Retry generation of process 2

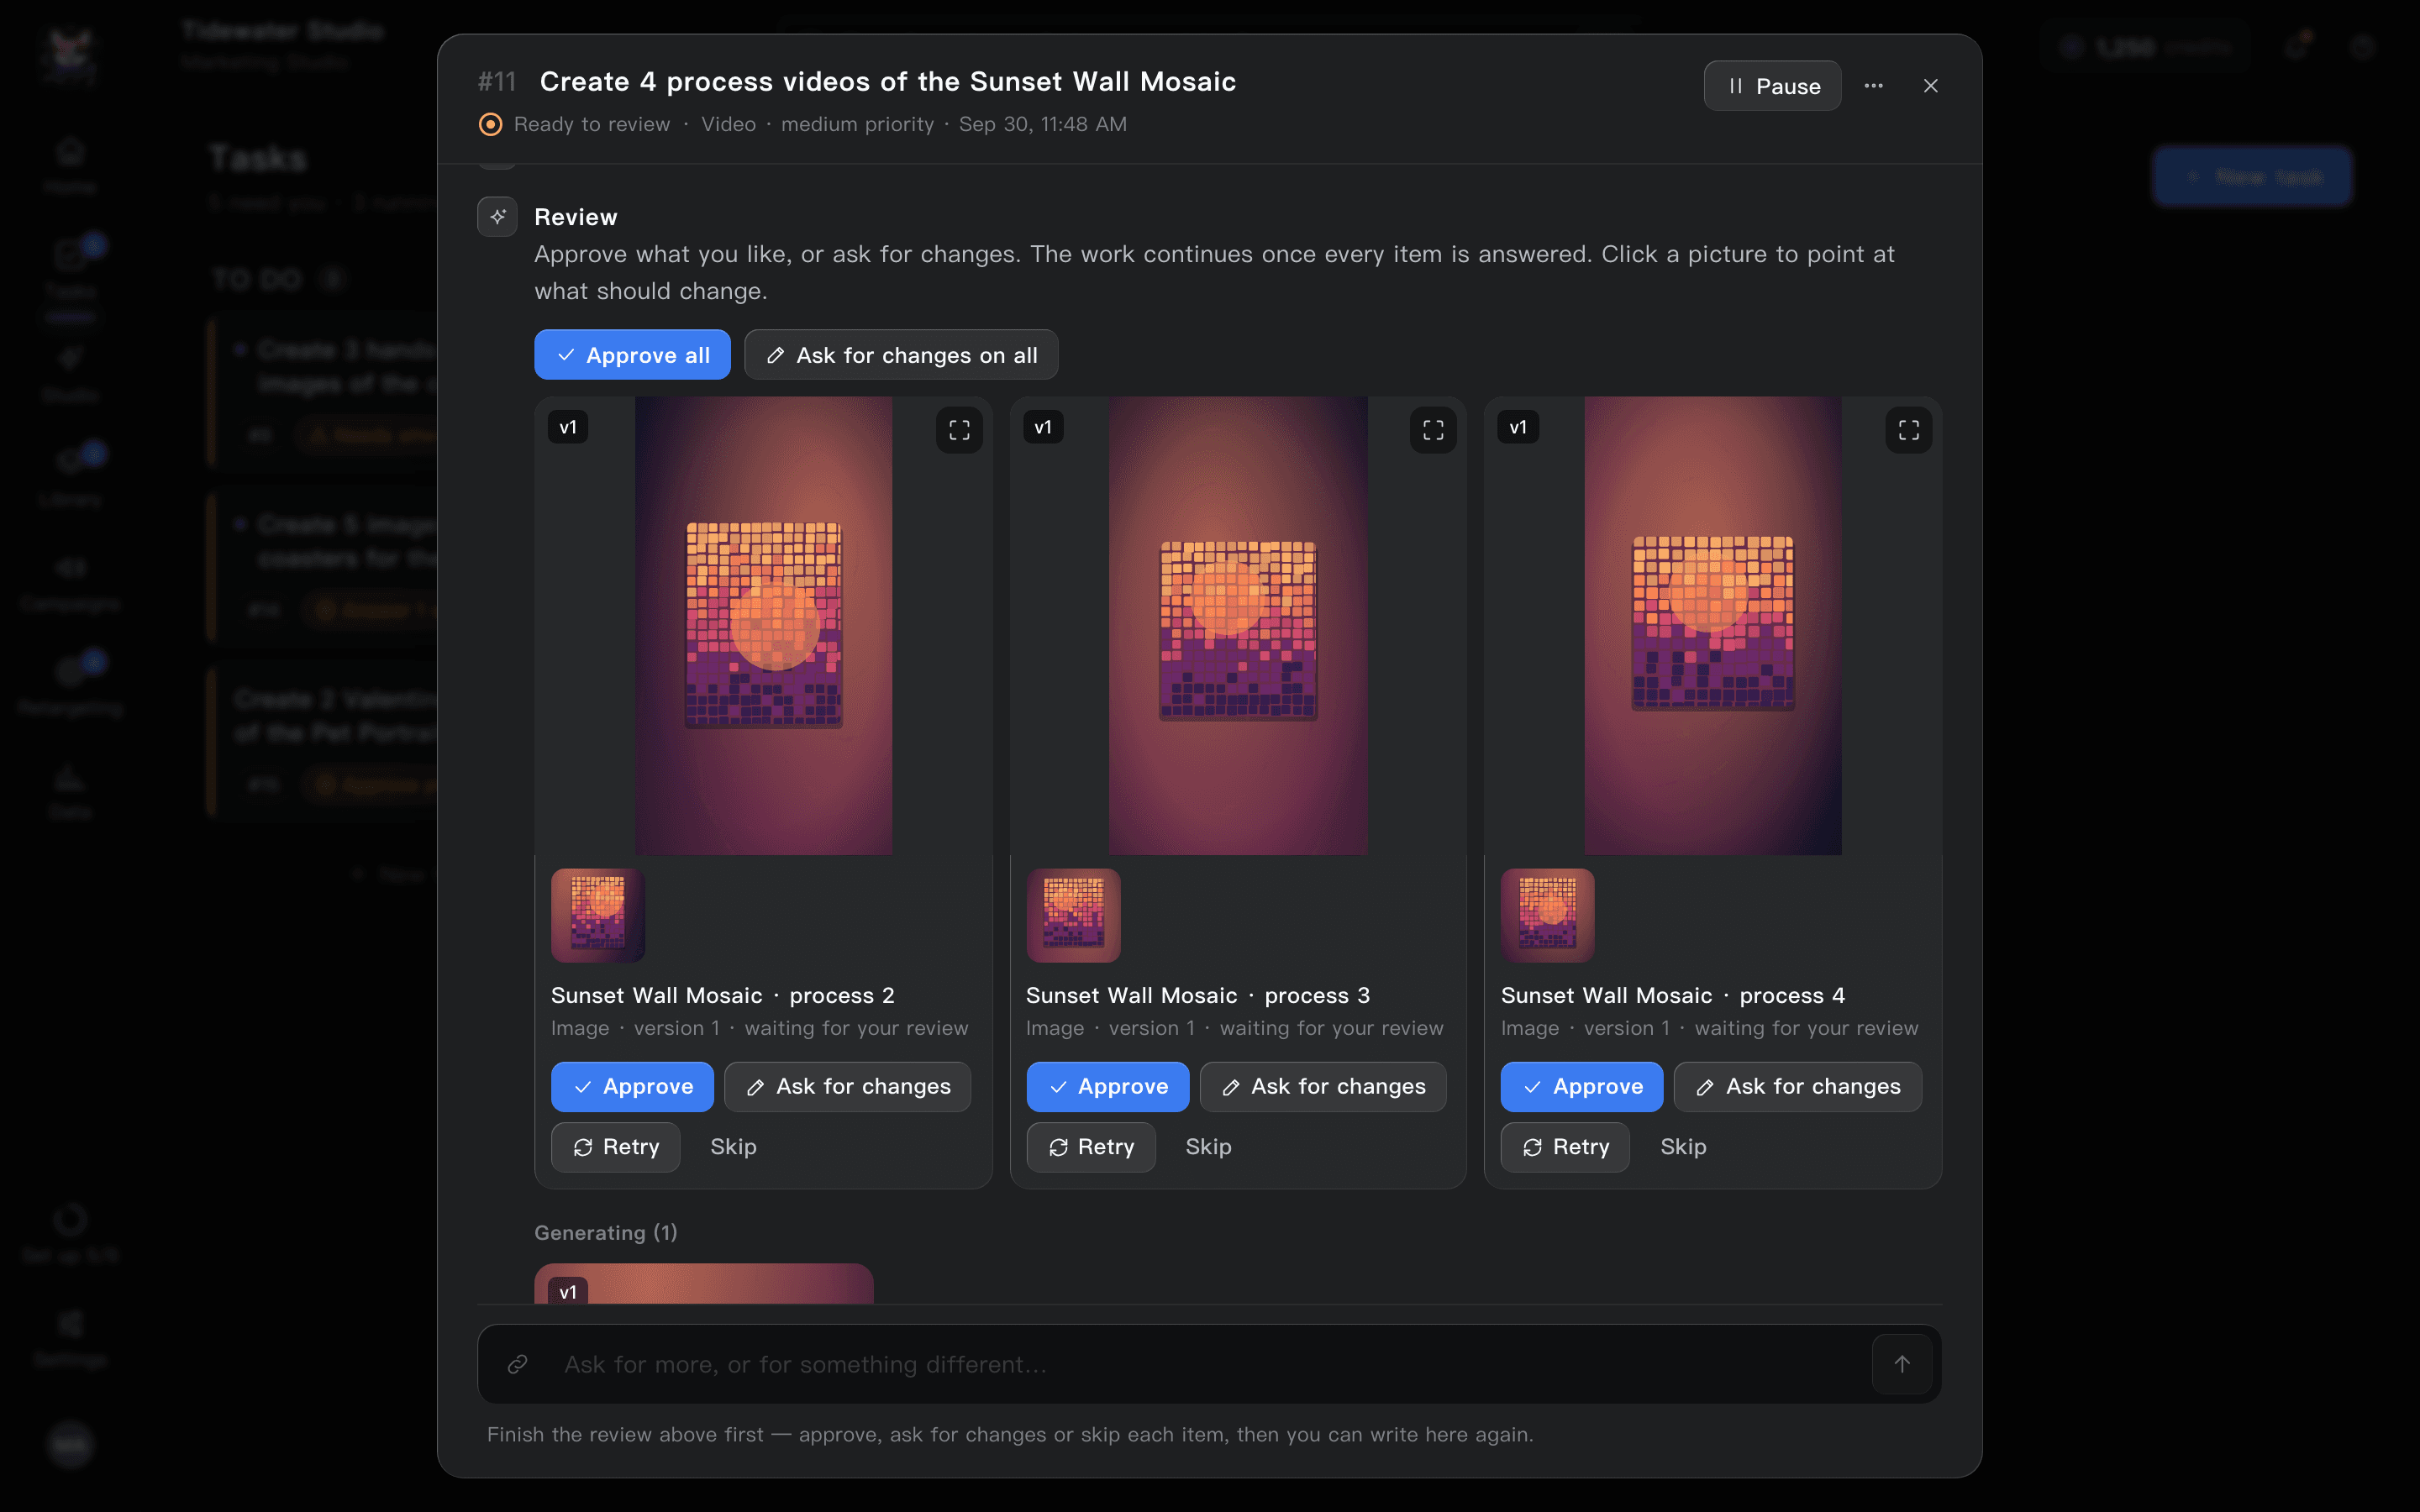click(616, 1147)
